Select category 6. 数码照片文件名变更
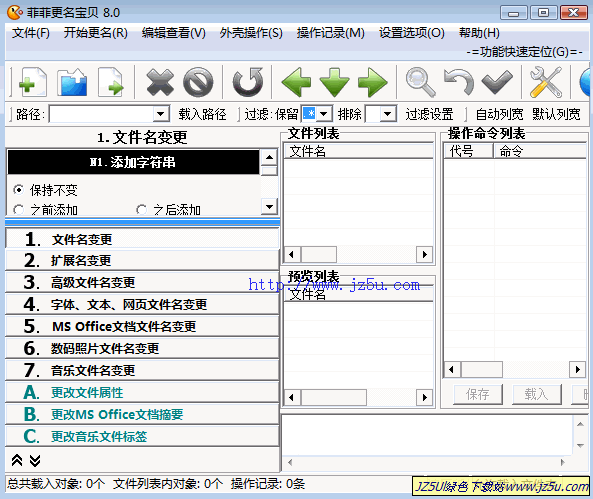Viewport: 593px width, 499px height. pos(142,348)
